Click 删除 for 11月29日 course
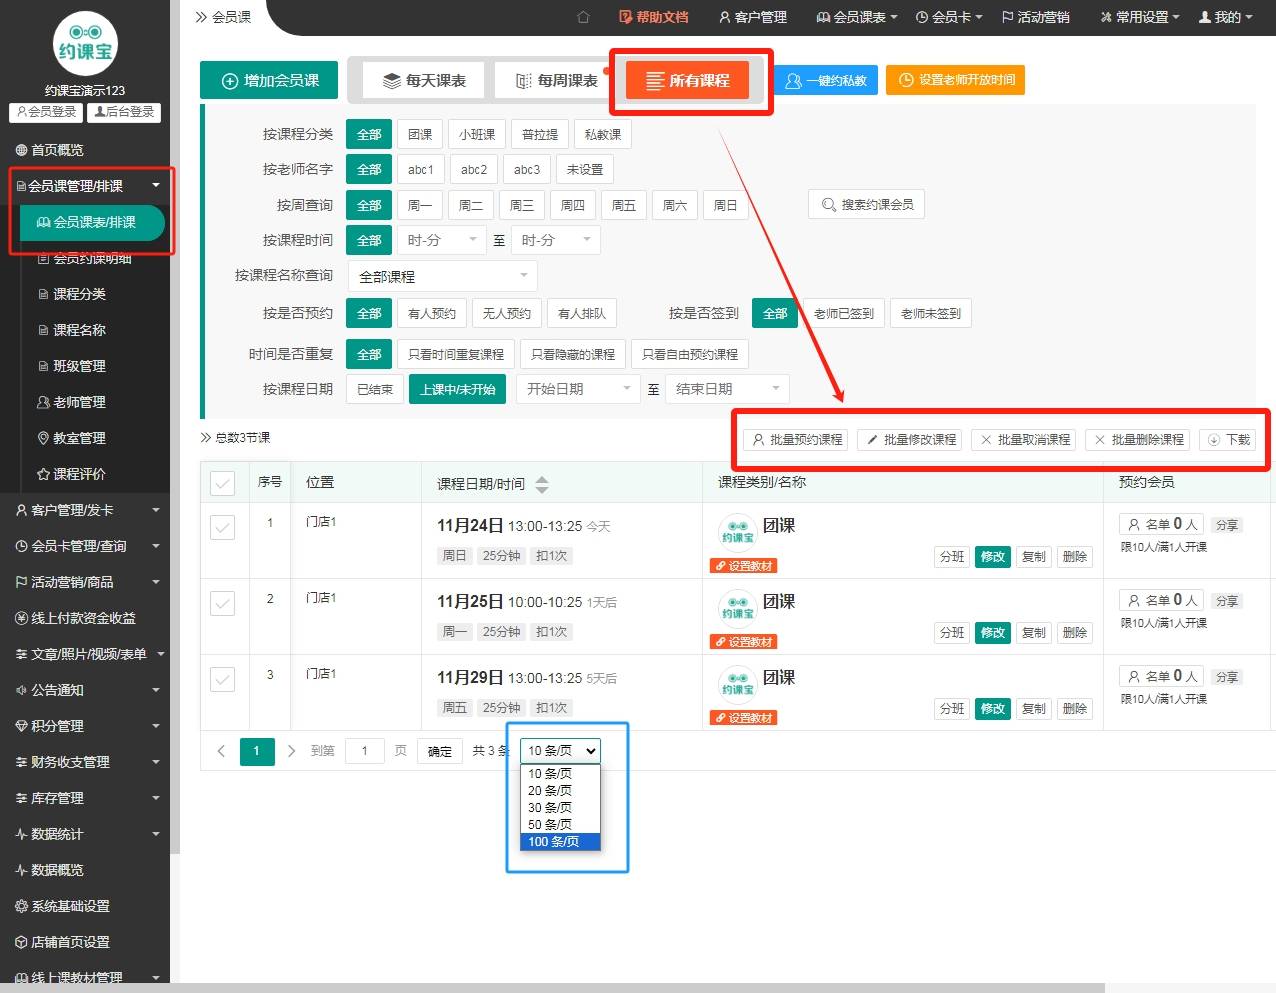This screenshot has width=1276, height=993. (x=1075, y=709)
